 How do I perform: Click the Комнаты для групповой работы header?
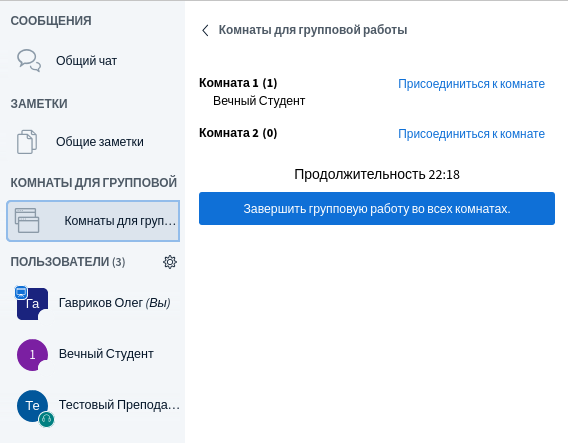click(x=313, y=30)
